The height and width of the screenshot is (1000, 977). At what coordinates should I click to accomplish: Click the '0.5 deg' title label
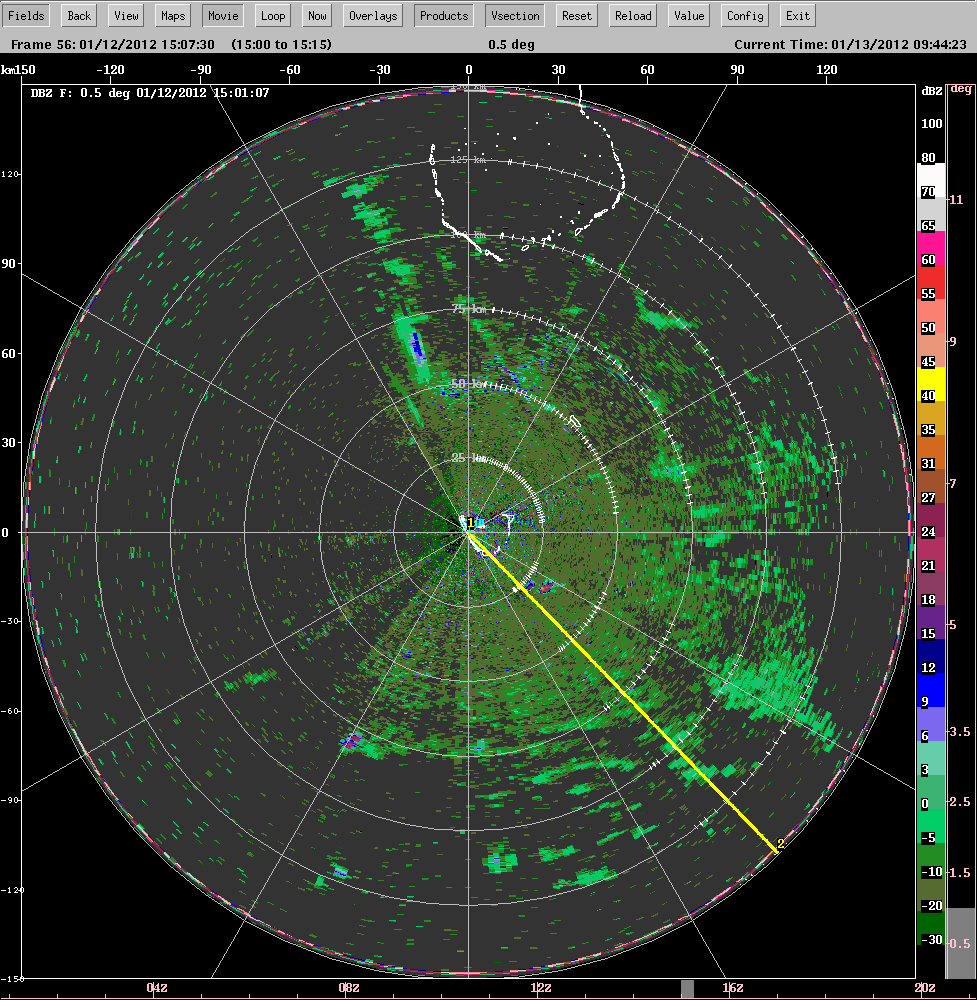click(511, 45)
